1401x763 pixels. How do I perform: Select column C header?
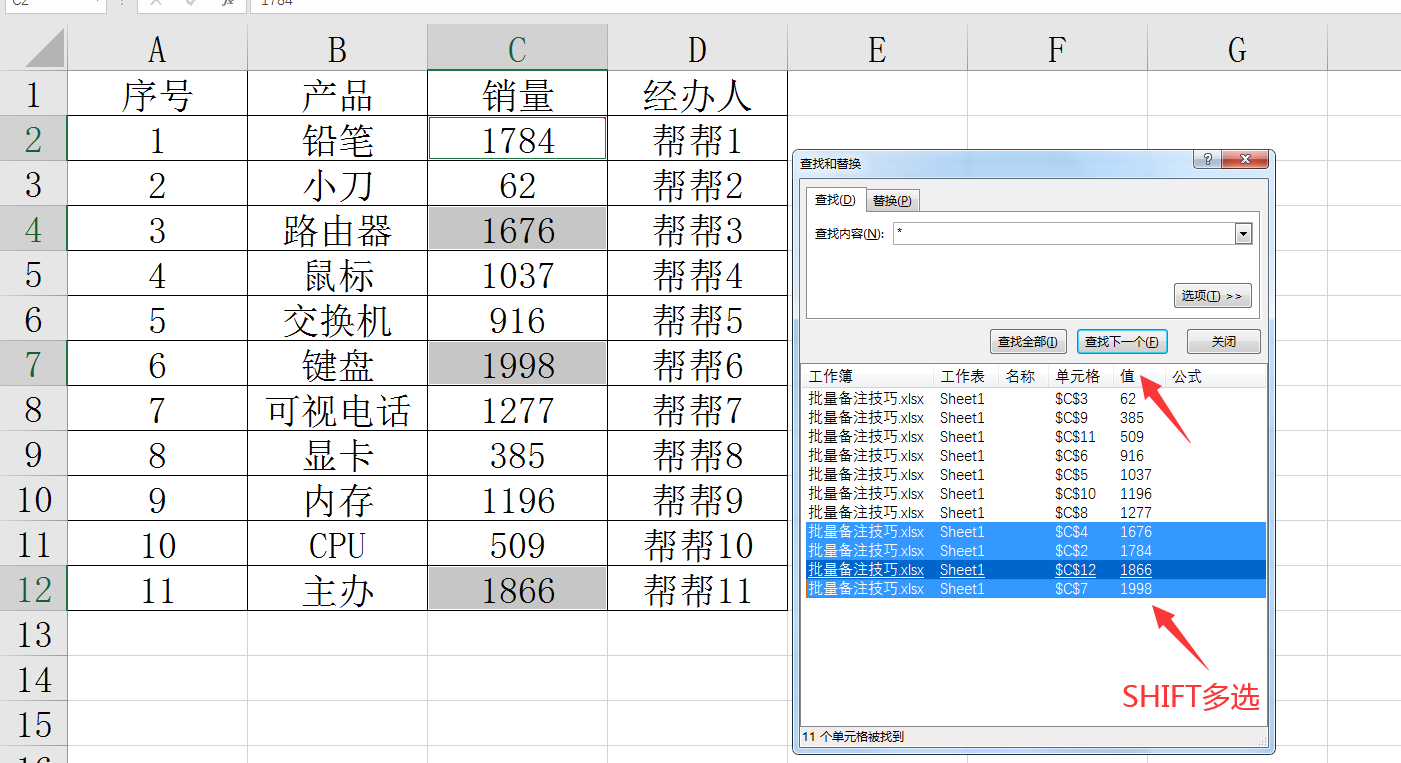coord(517,48)
